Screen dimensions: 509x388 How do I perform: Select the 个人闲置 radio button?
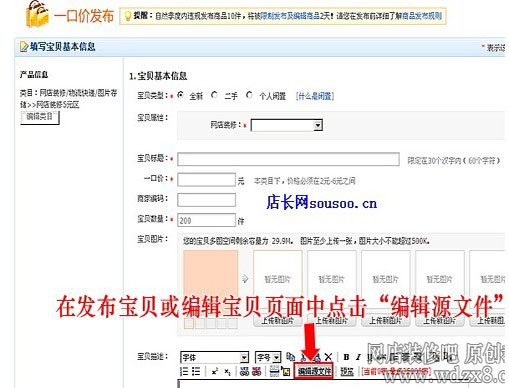[249, 95]
